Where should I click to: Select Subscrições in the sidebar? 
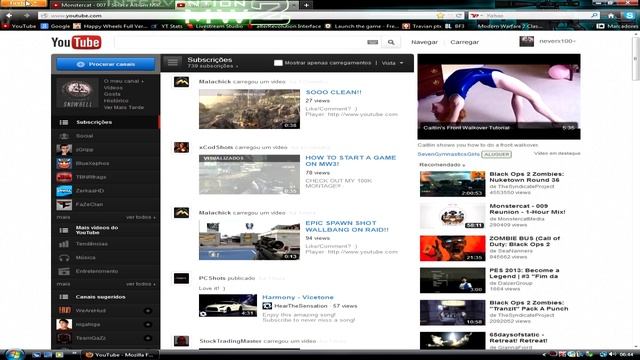(106, 122)
